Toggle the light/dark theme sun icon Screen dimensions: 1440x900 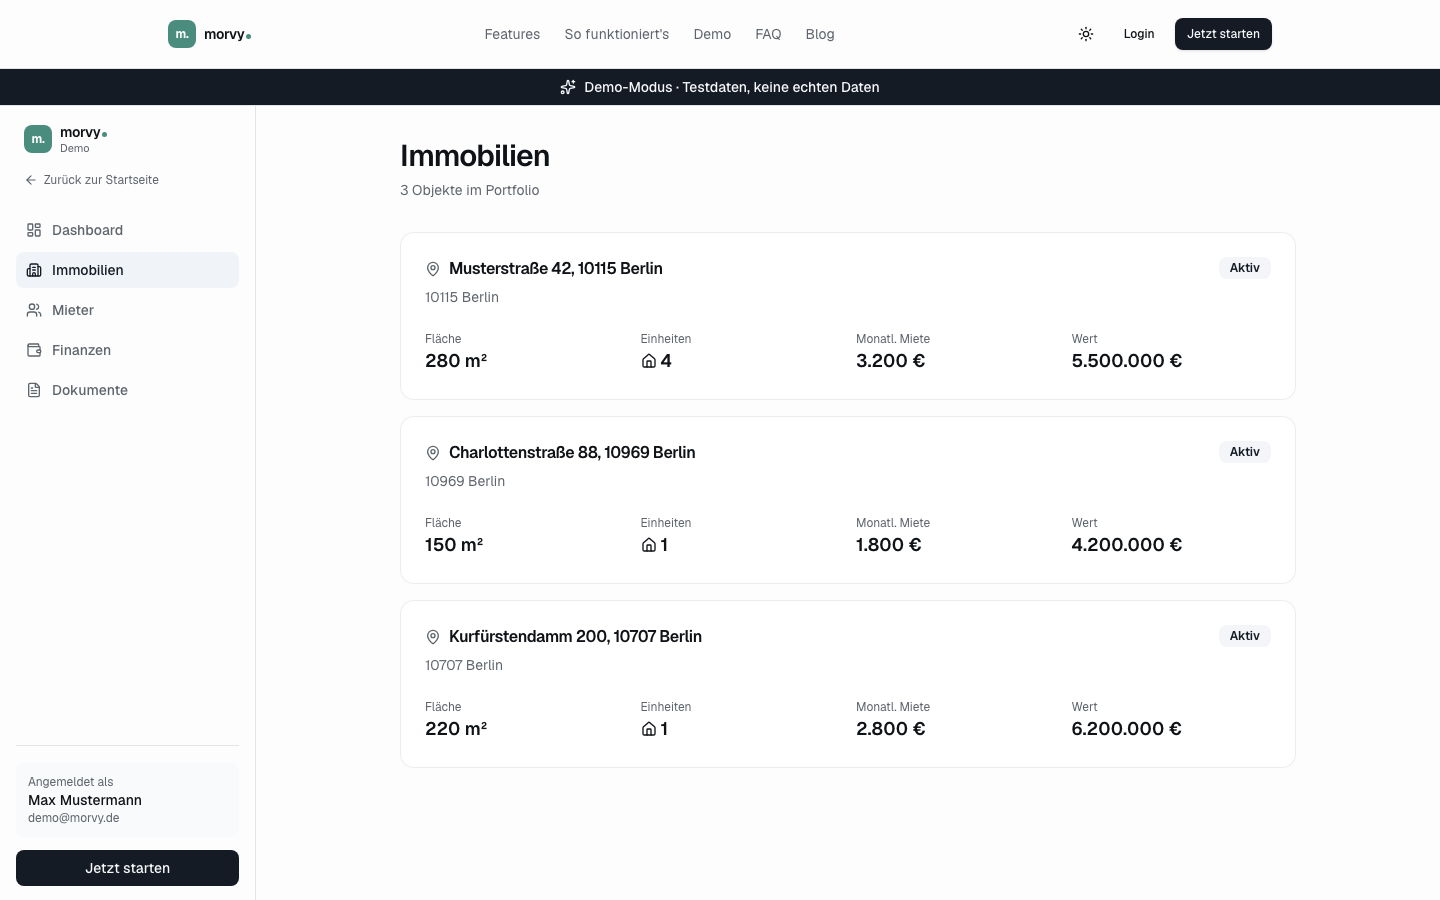tap(1086, 34)
